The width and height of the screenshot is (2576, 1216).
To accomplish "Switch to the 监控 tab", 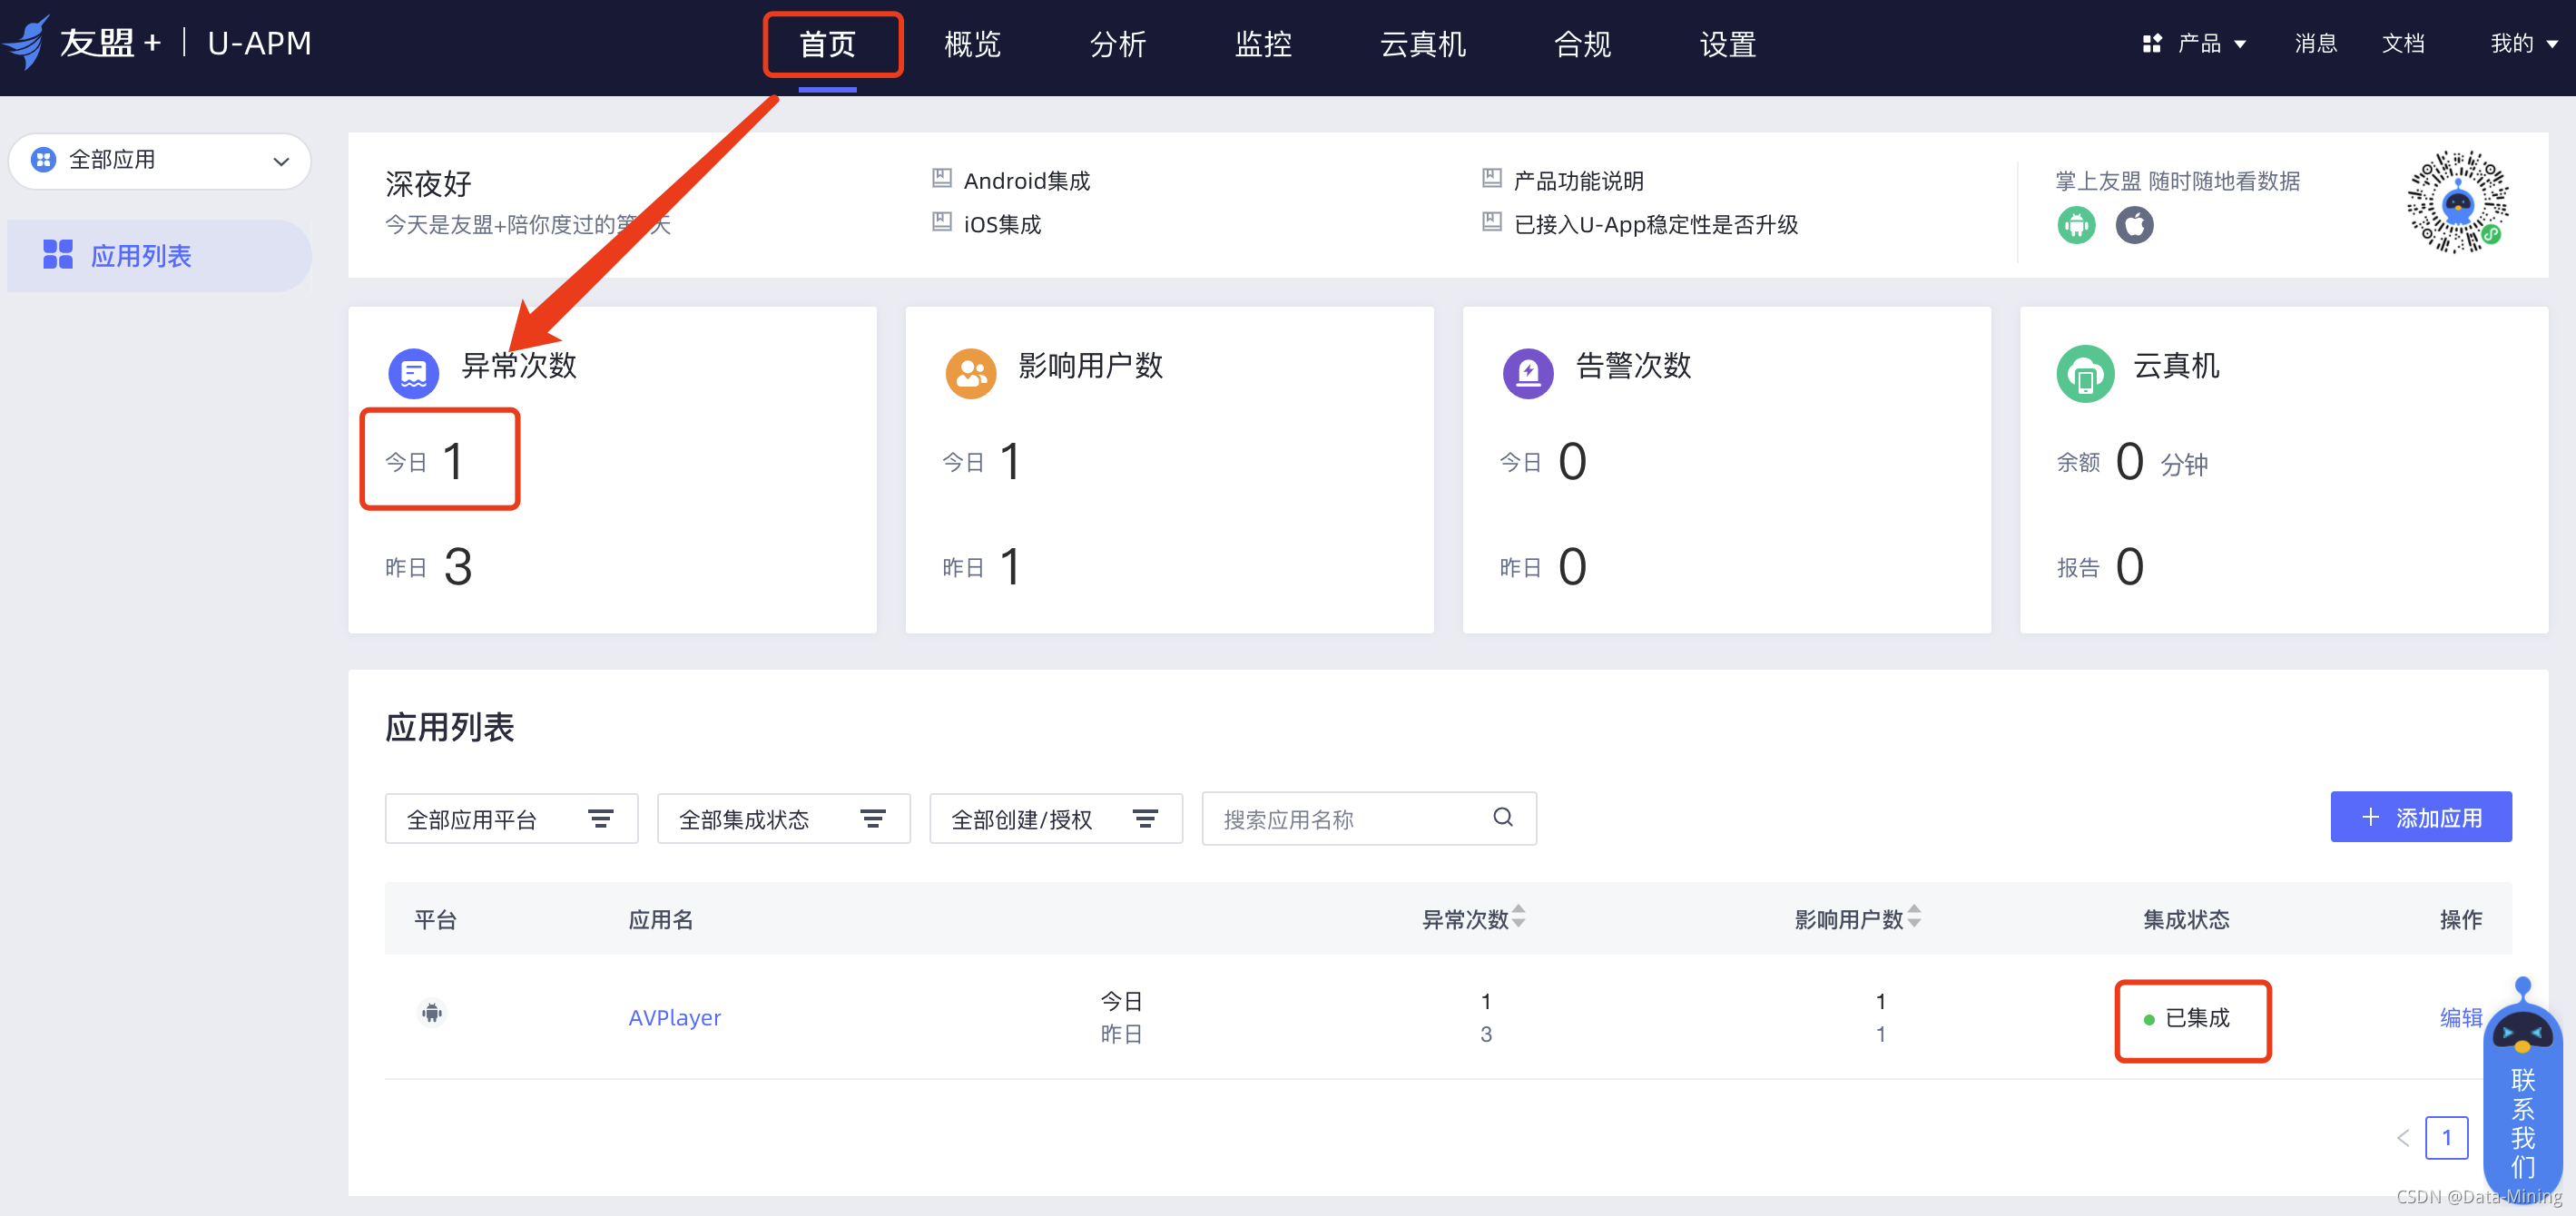I will tap(1263, 44).
